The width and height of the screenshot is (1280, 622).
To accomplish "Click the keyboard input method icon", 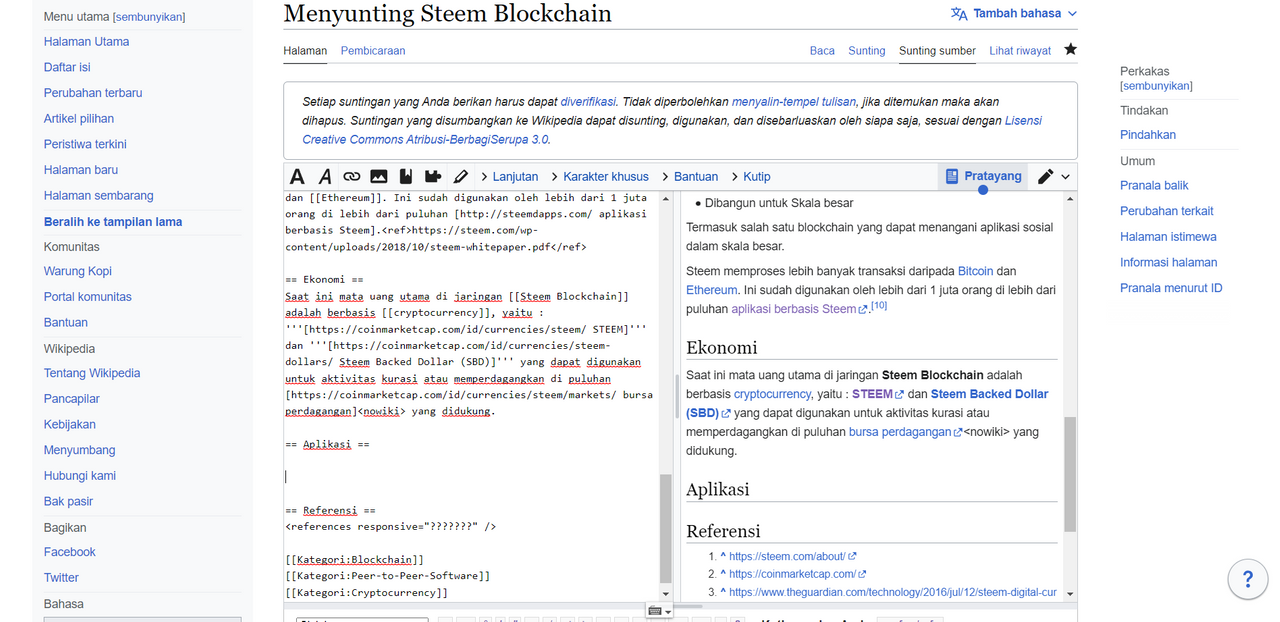I will tap(655, 611).
